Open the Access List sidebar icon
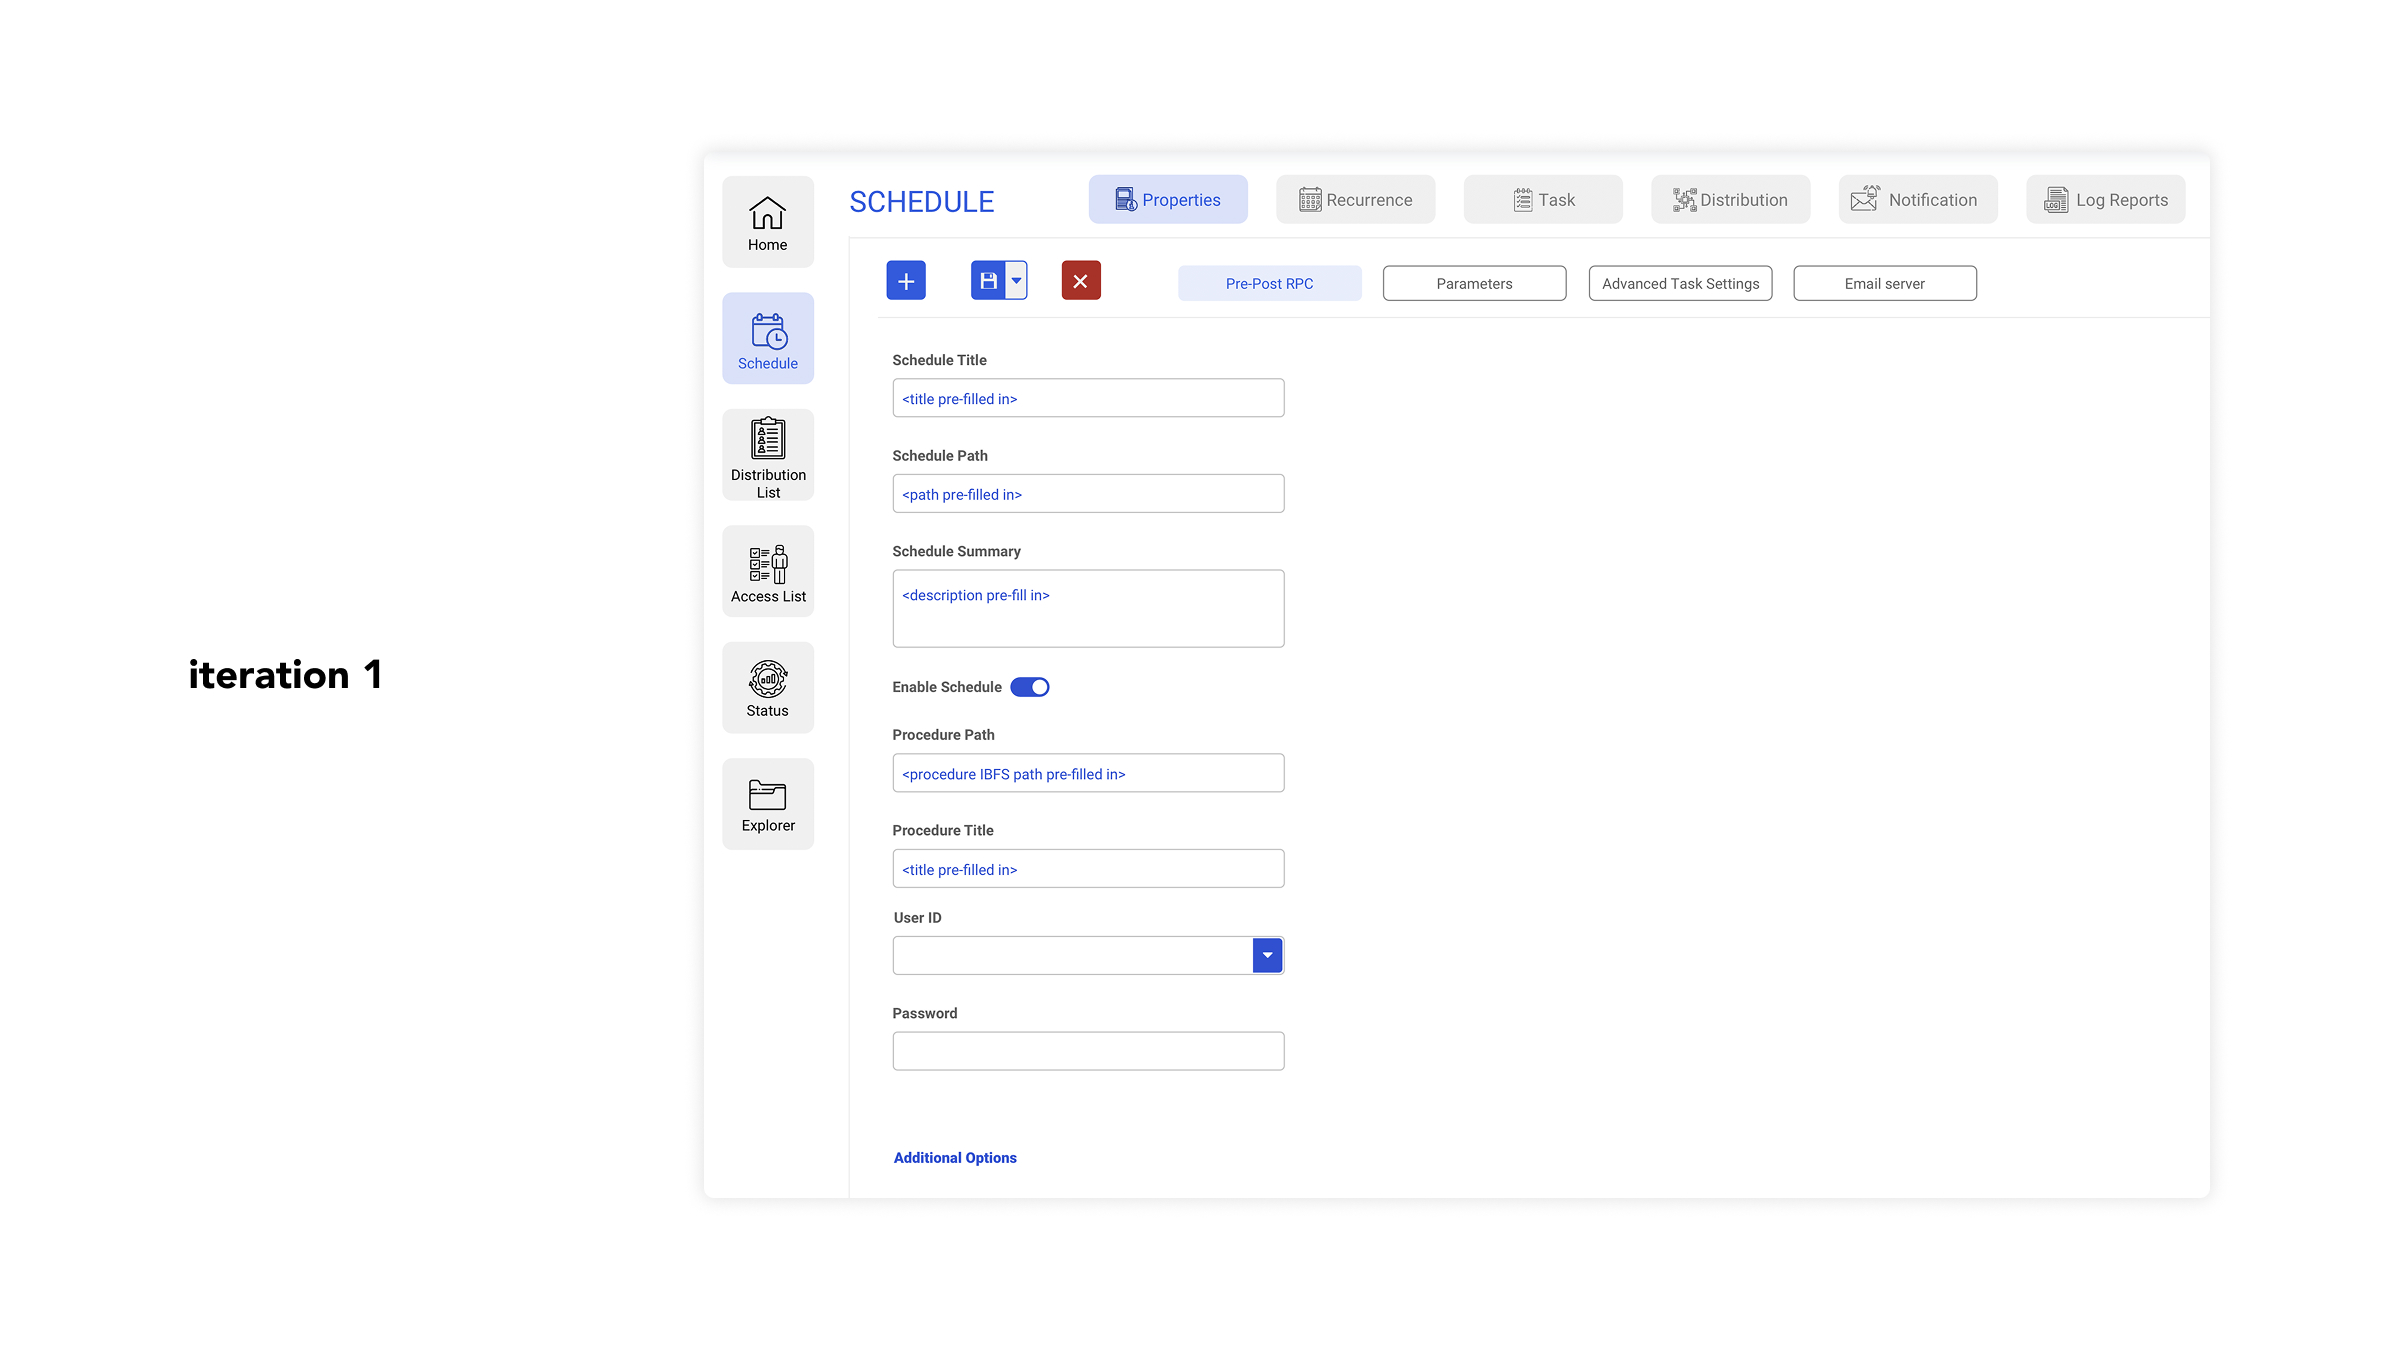 [767, 572]
